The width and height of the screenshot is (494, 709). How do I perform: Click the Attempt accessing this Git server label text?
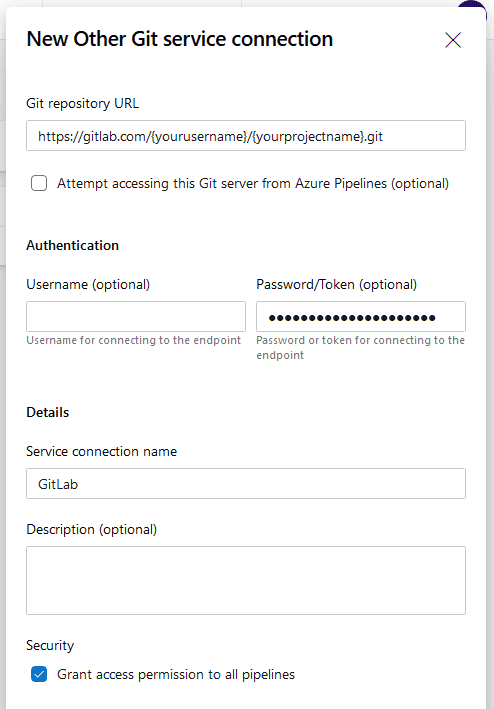(253, 183)
